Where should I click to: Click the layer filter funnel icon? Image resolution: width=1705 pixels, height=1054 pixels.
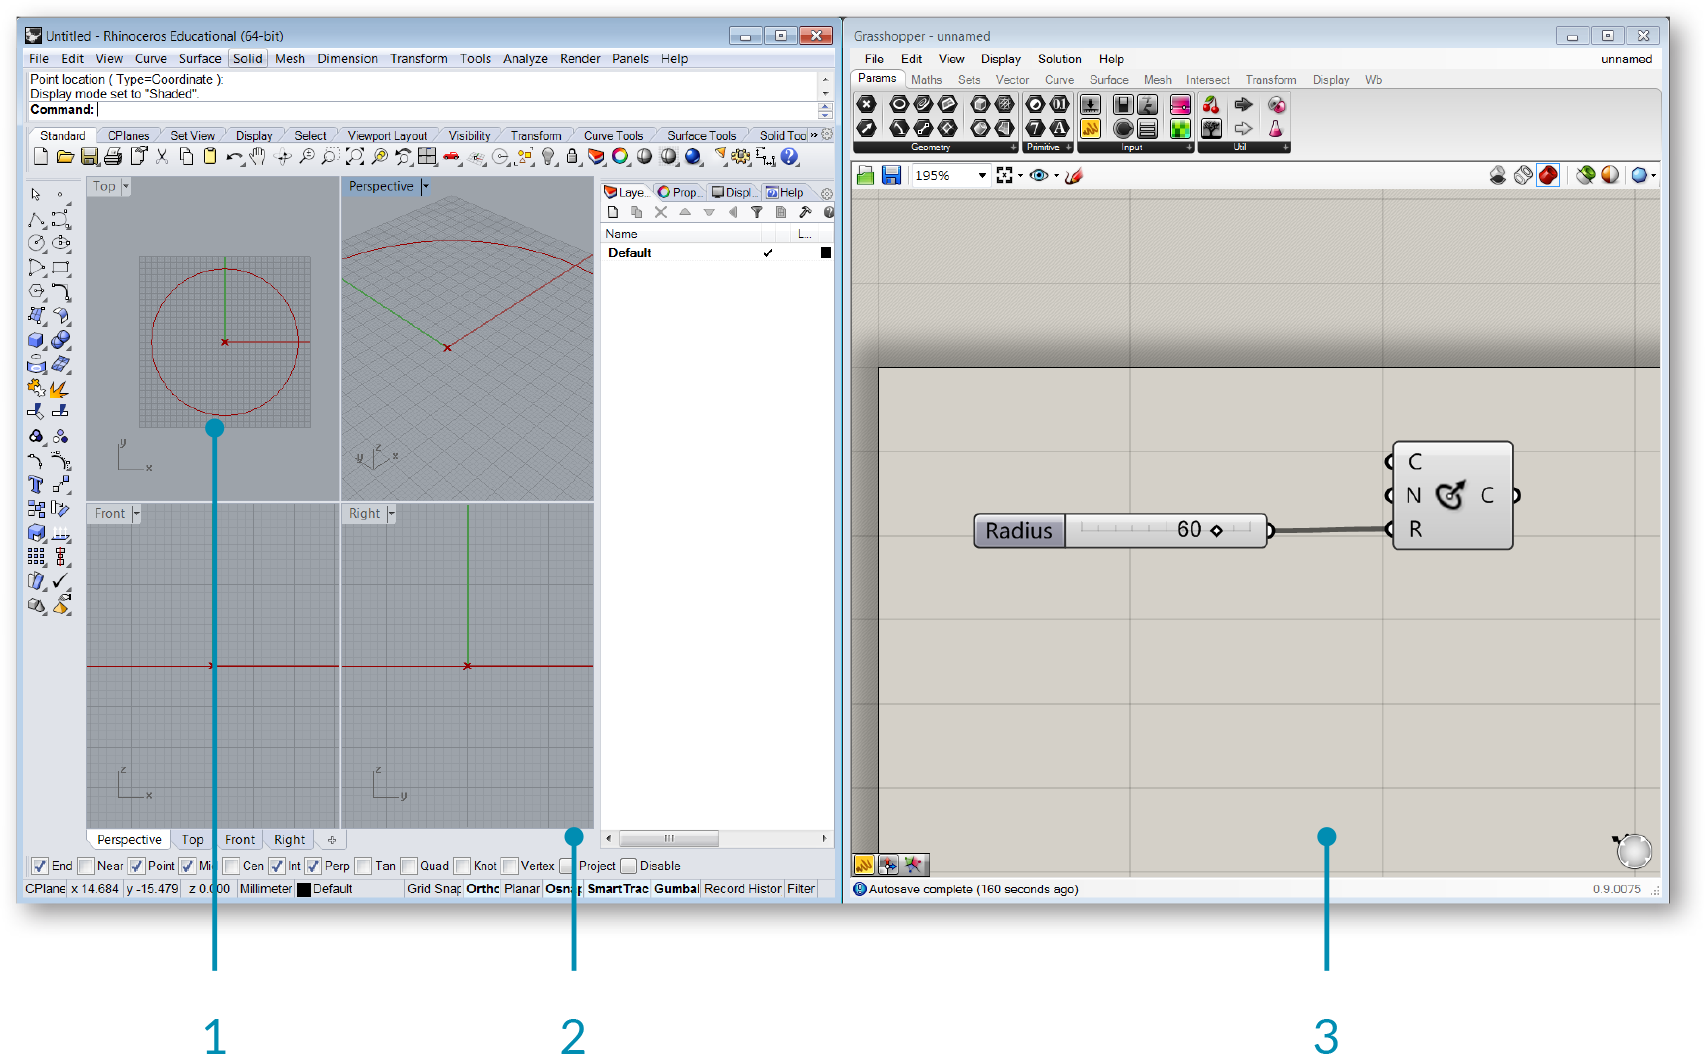pos(757,212)
